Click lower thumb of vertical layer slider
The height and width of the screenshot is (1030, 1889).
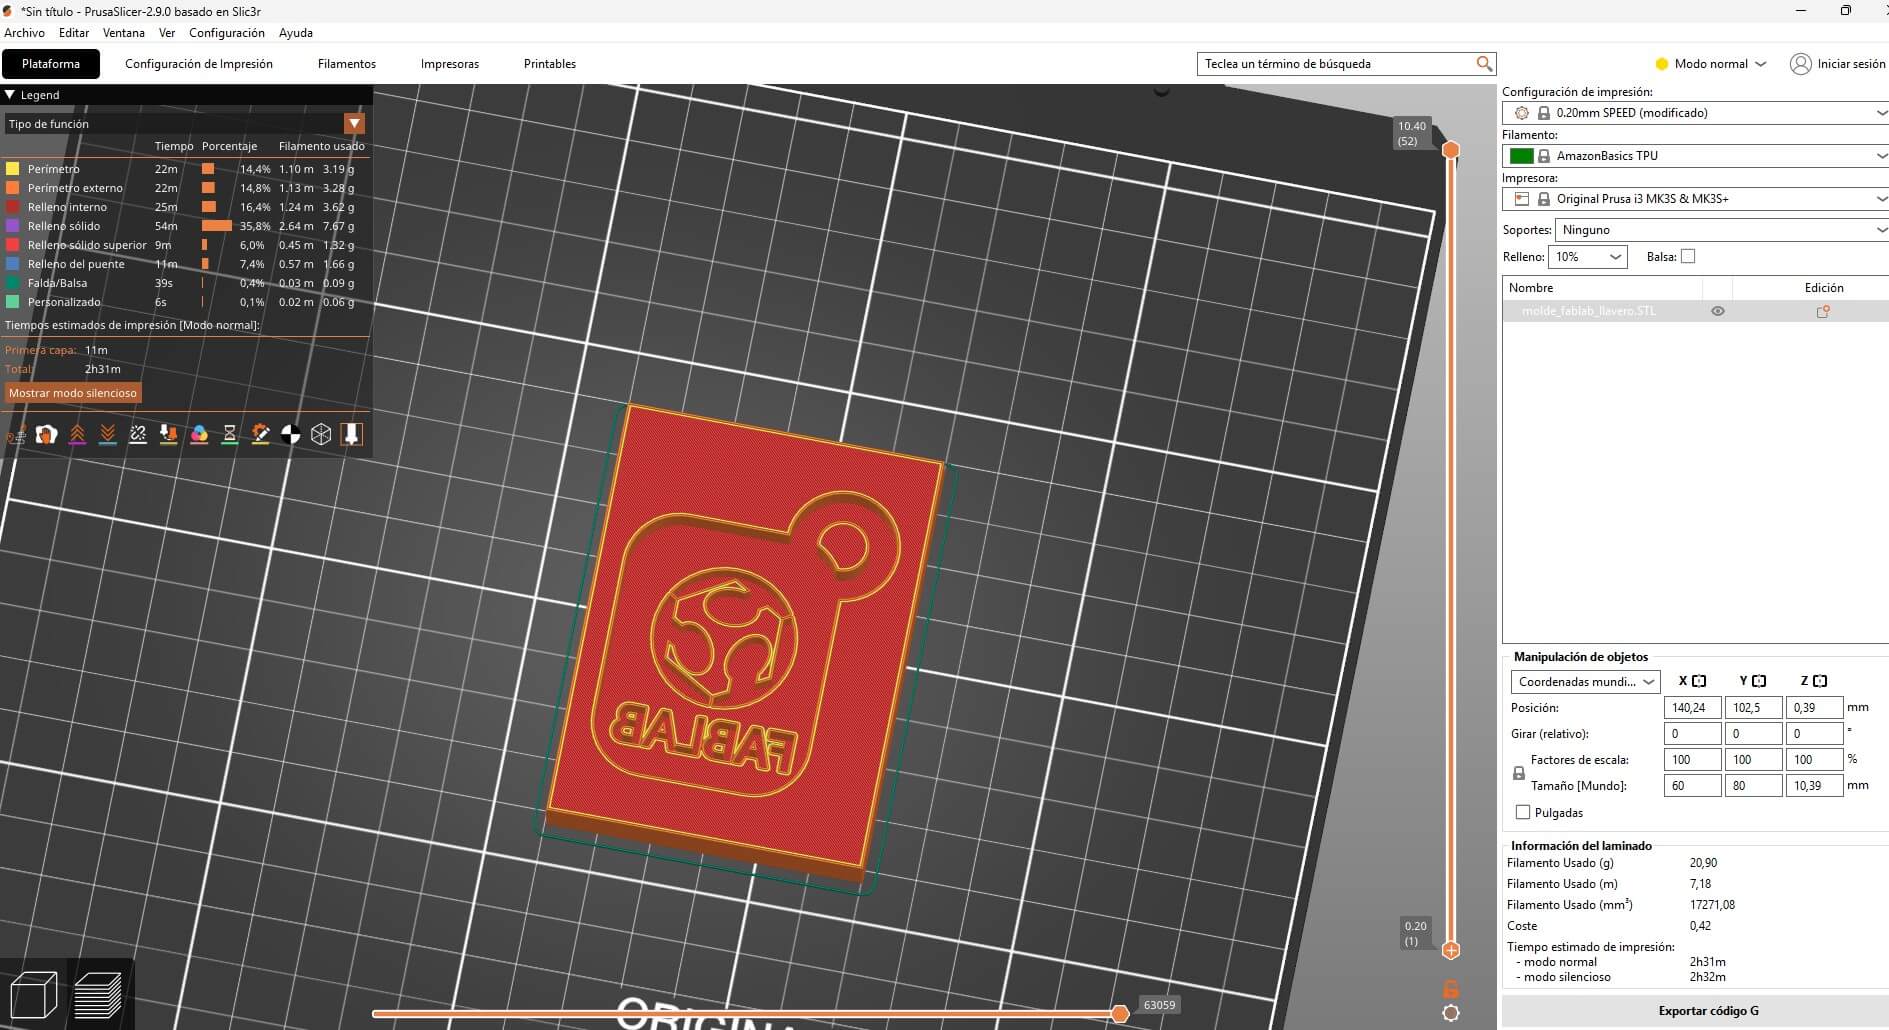[1451, 950]
